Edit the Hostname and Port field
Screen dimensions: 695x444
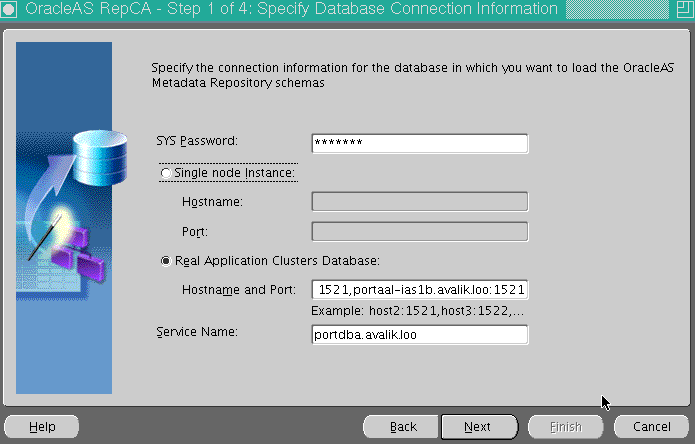(x=420, y=290)
